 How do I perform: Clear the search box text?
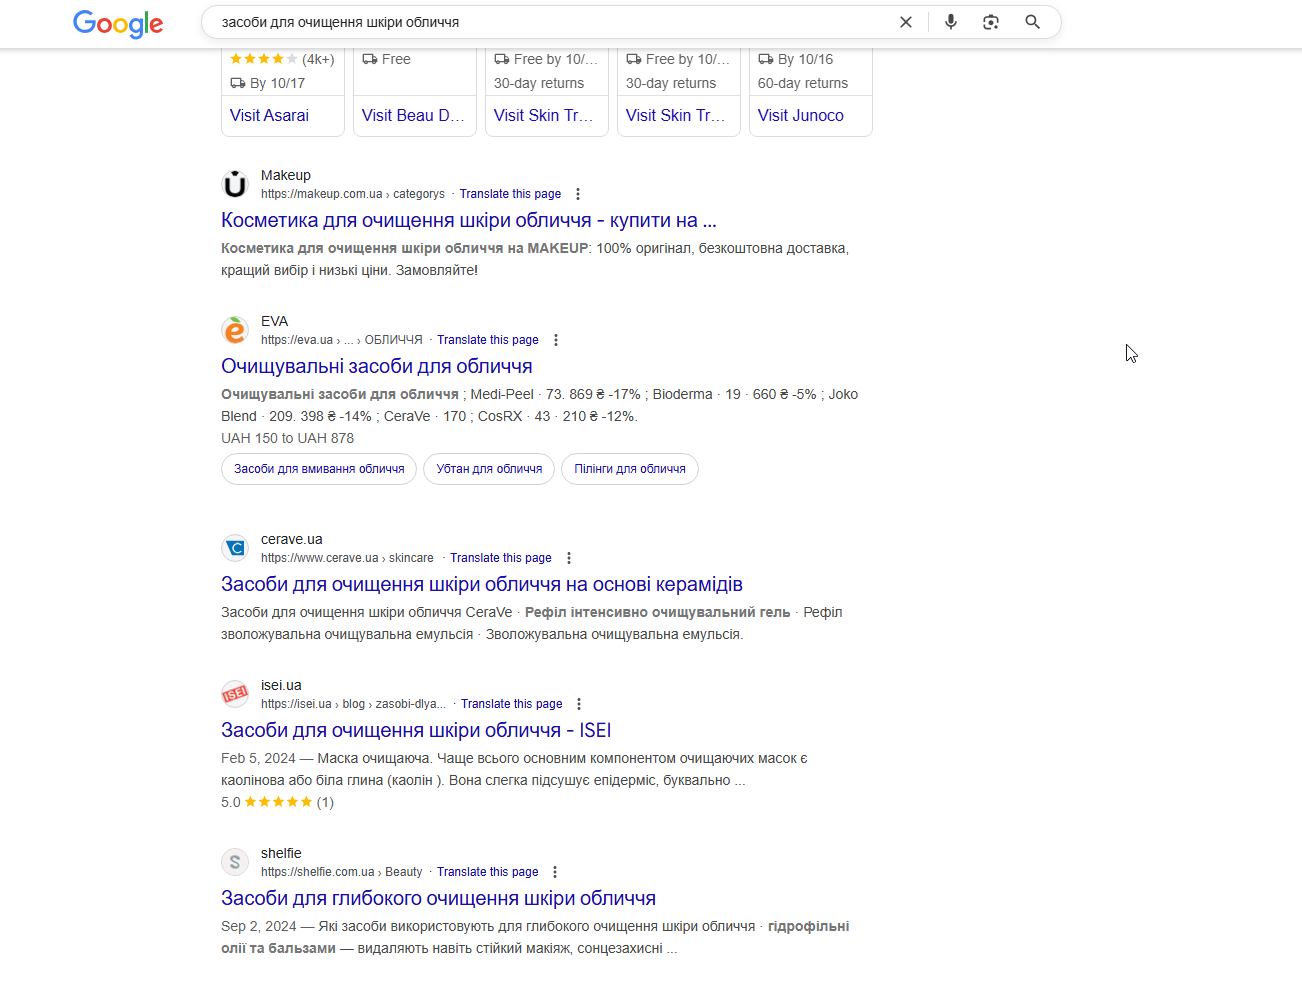[906, 22]
